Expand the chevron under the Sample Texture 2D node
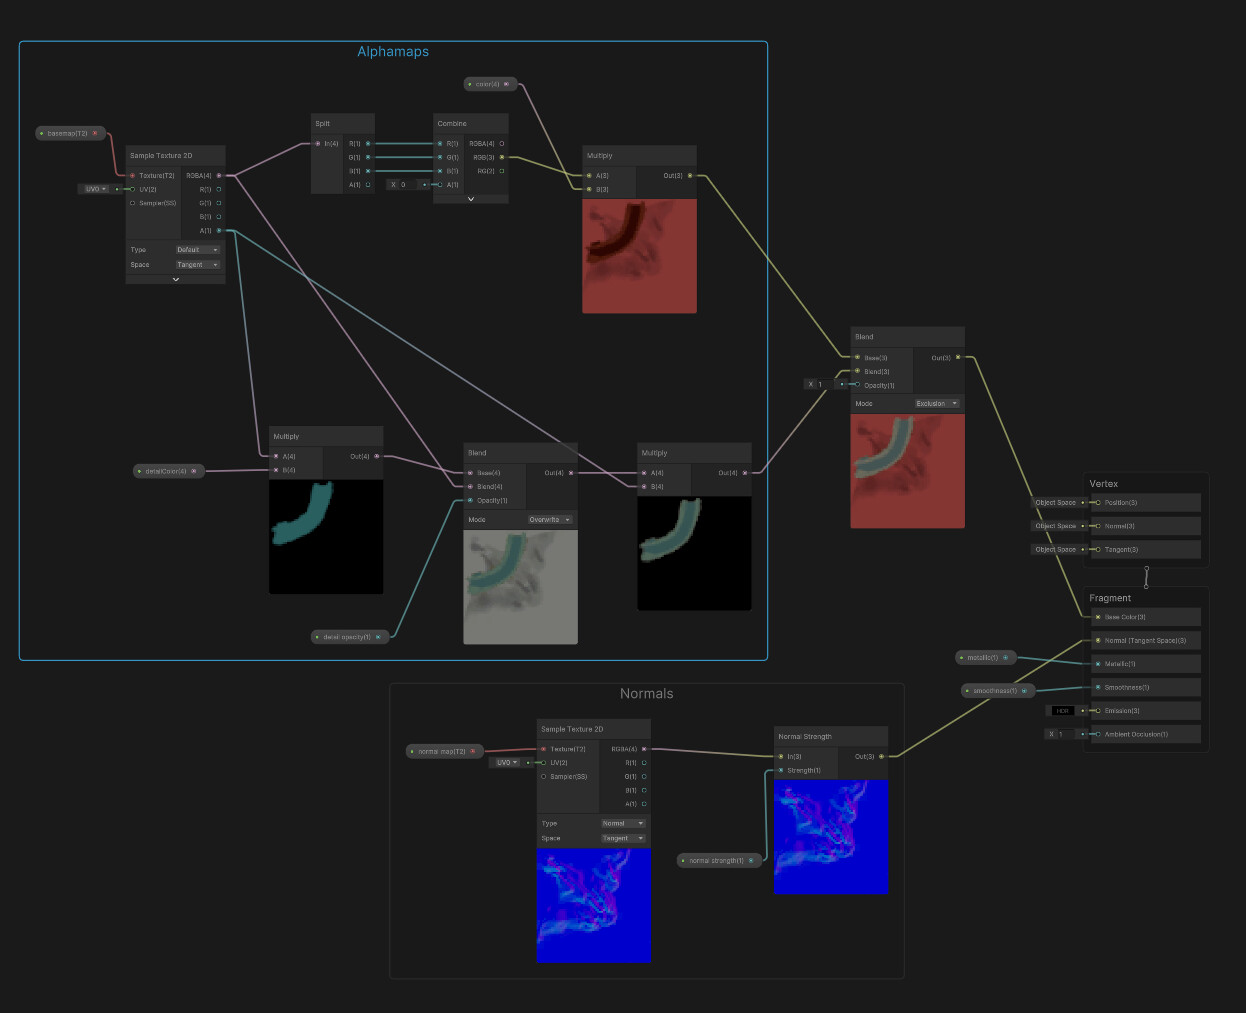The image size is (1246, 1013). click(x=175, y=279)
